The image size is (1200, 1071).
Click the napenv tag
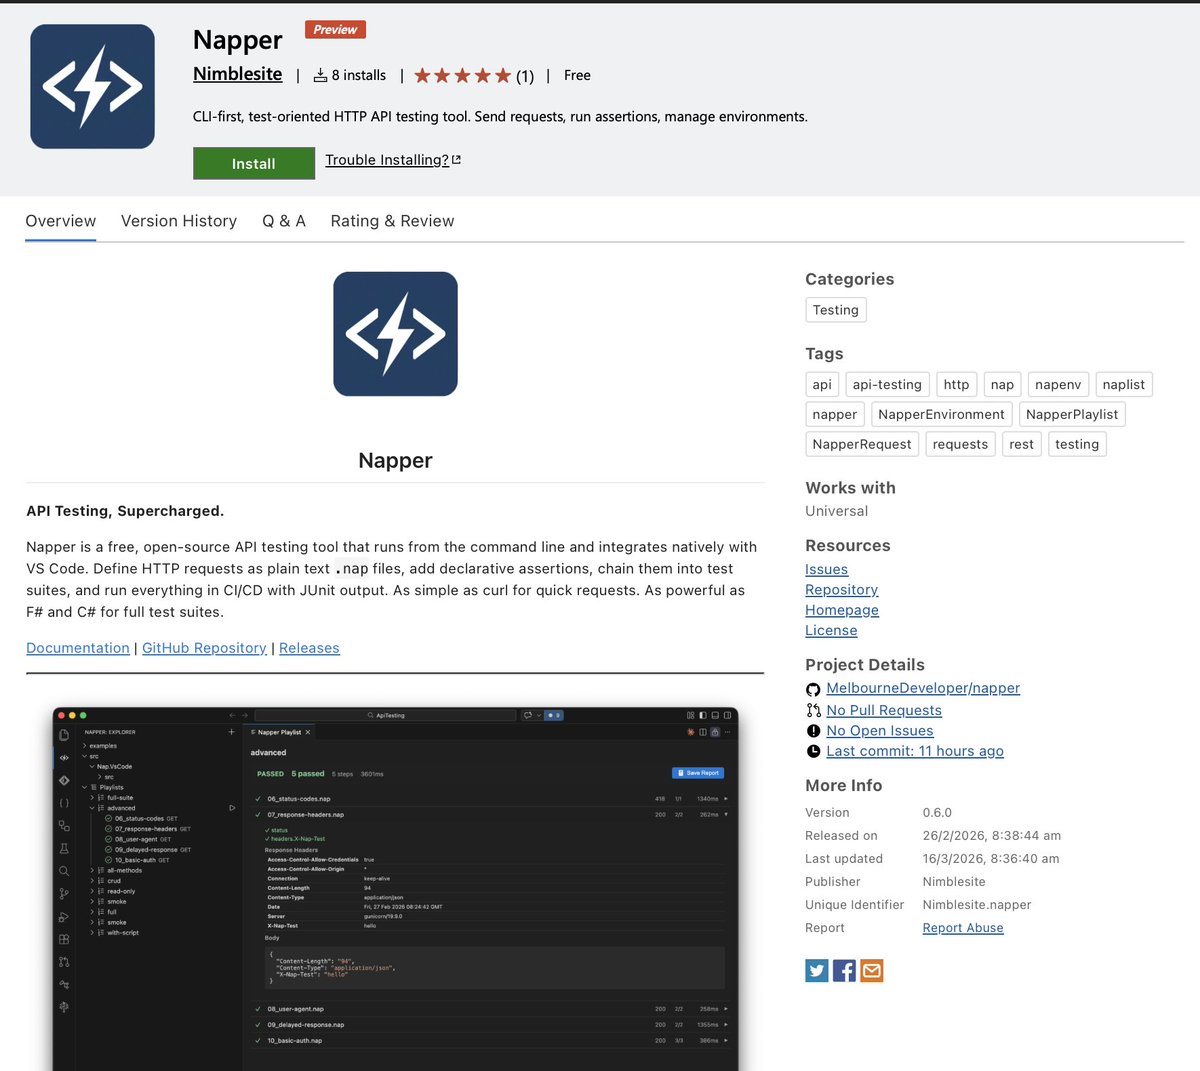click(1058, 385)
